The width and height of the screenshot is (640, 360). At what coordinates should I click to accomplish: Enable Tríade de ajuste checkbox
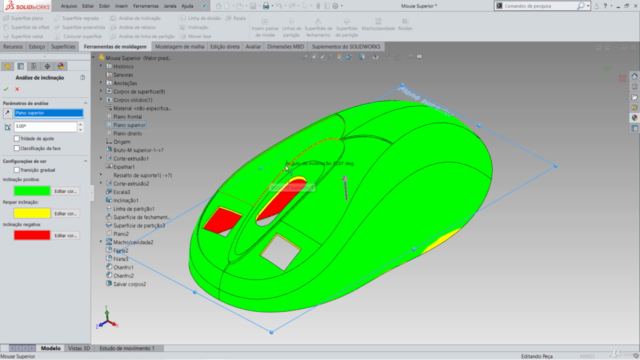pos(17,139)
